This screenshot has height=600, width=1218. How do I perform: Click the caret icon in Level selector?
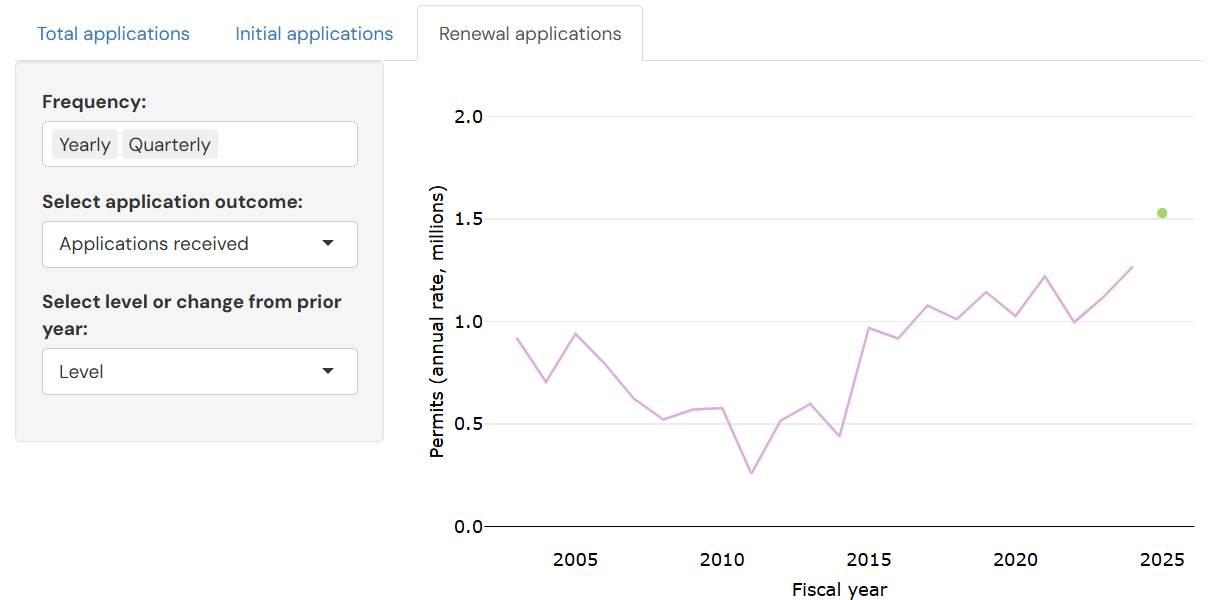tap(327, 372)
